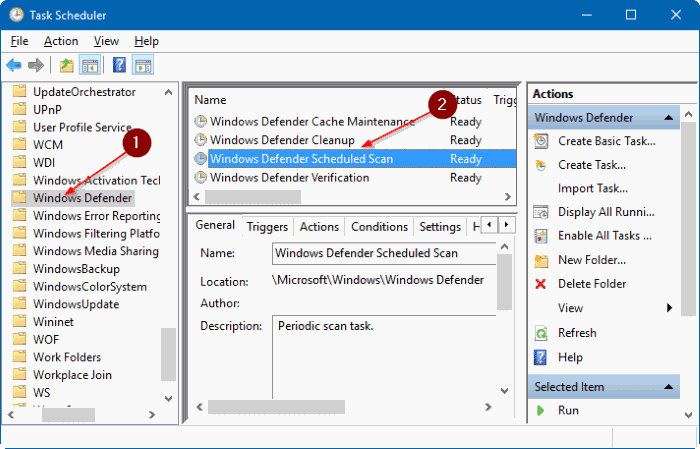Click the clock icon of Cache Maintenance task

click(x=200, y=121)
